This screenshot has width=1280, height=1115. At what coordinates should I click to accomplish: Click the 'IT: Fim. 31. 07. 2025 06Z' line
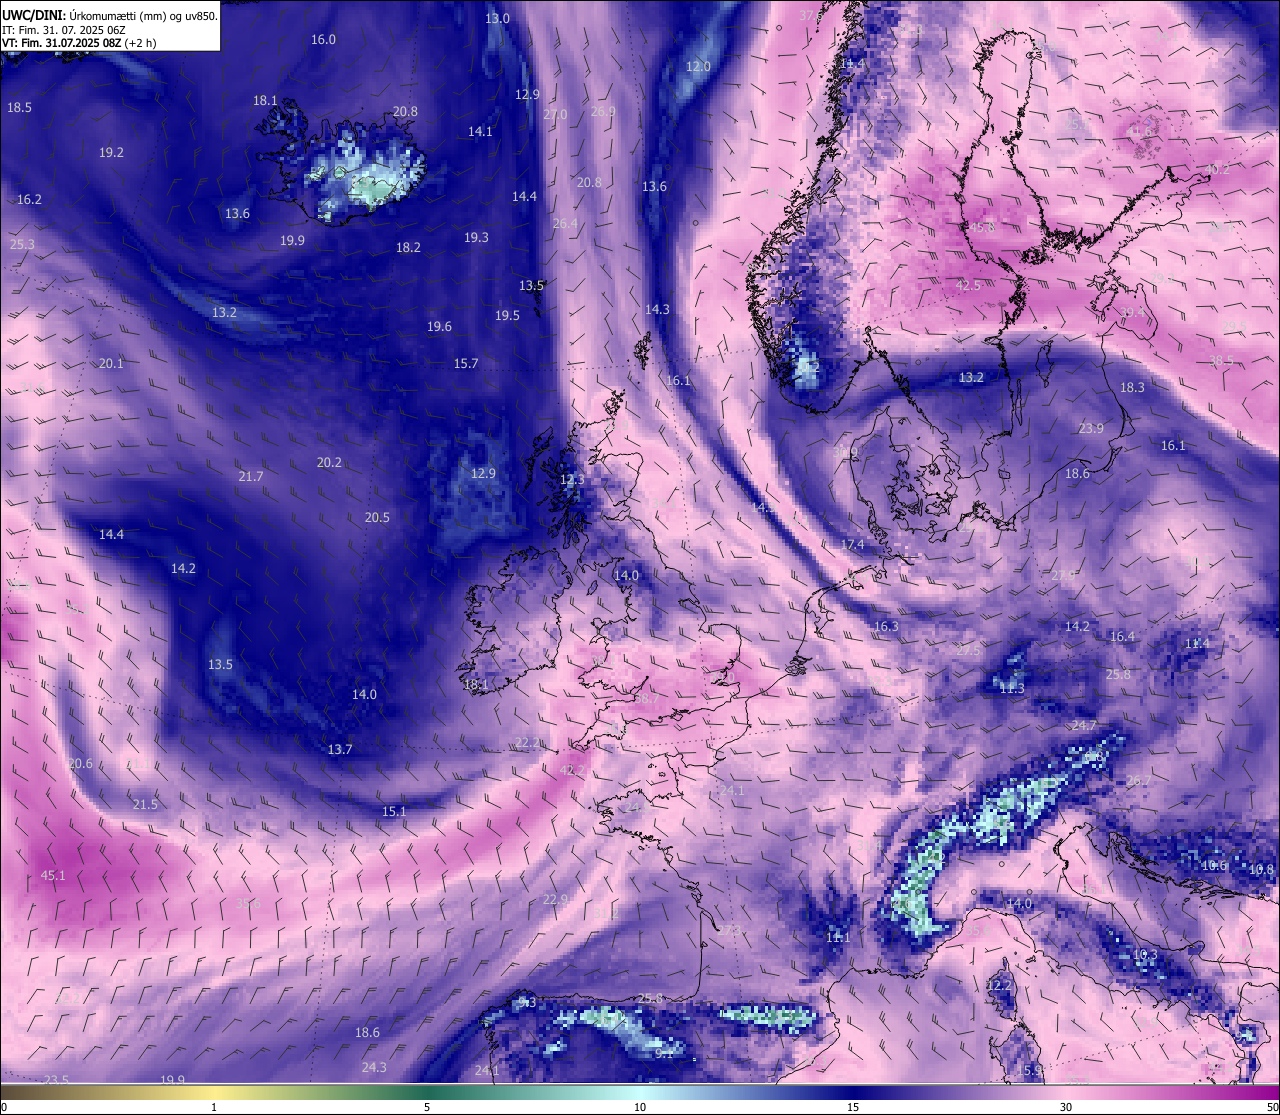click(63, 30)
